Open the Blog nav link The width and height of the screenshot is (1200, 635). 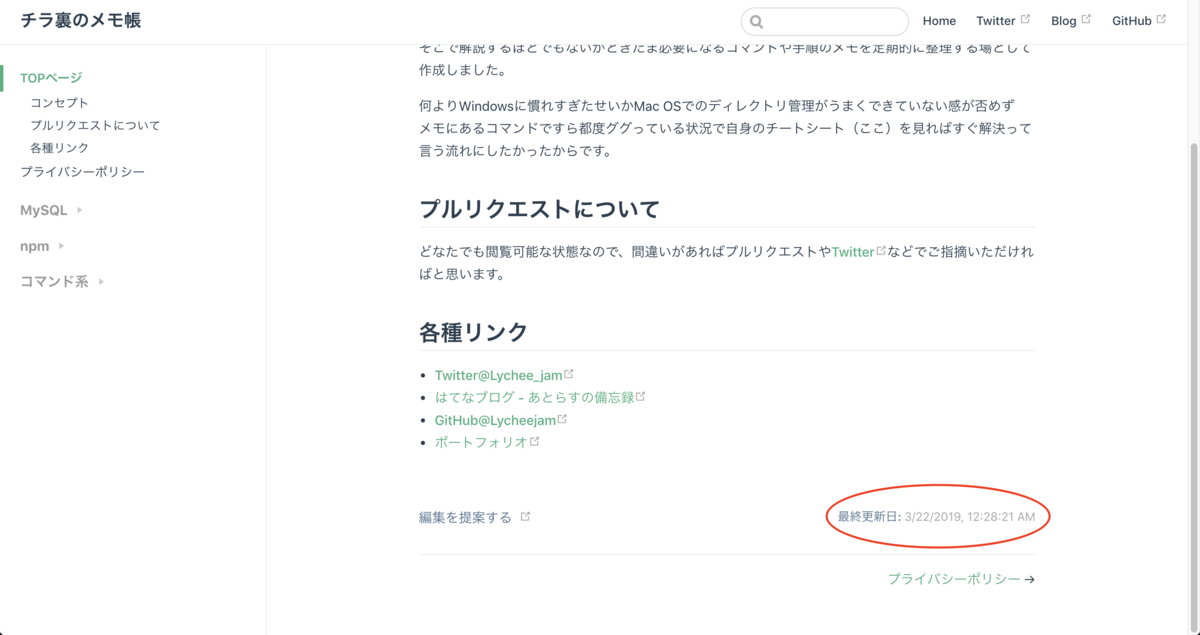1064,21
